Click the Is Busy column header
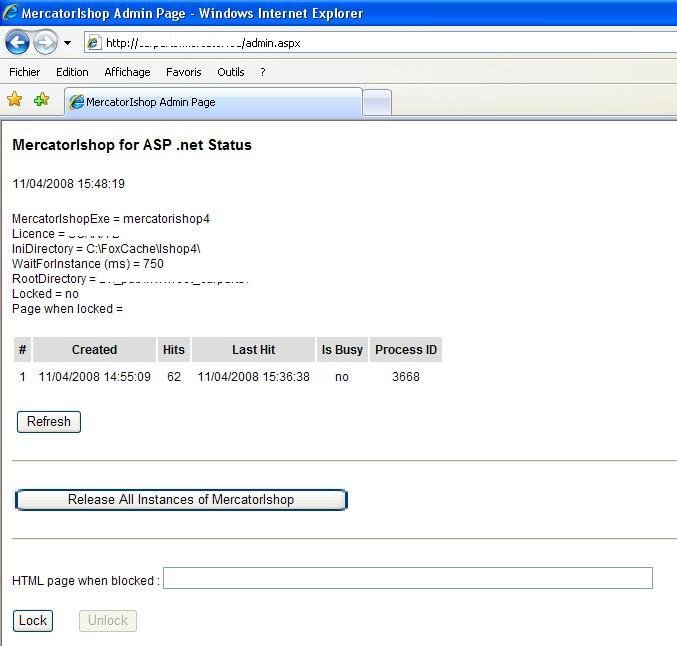 (342, 349)
